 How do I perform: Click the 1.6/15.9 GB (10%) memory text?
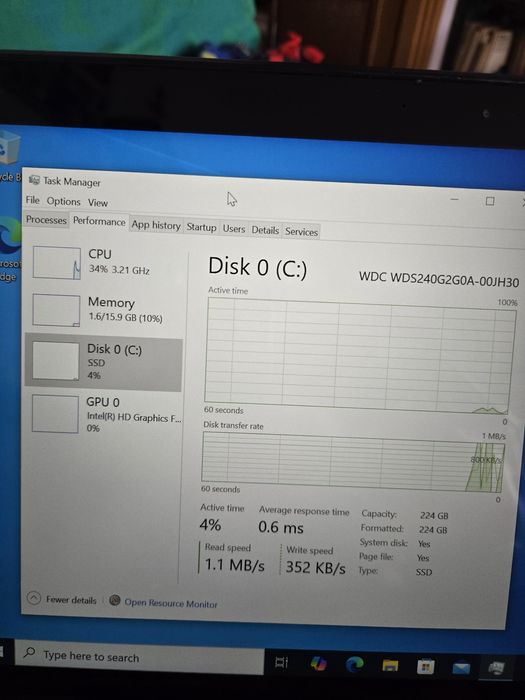[125, 317]
